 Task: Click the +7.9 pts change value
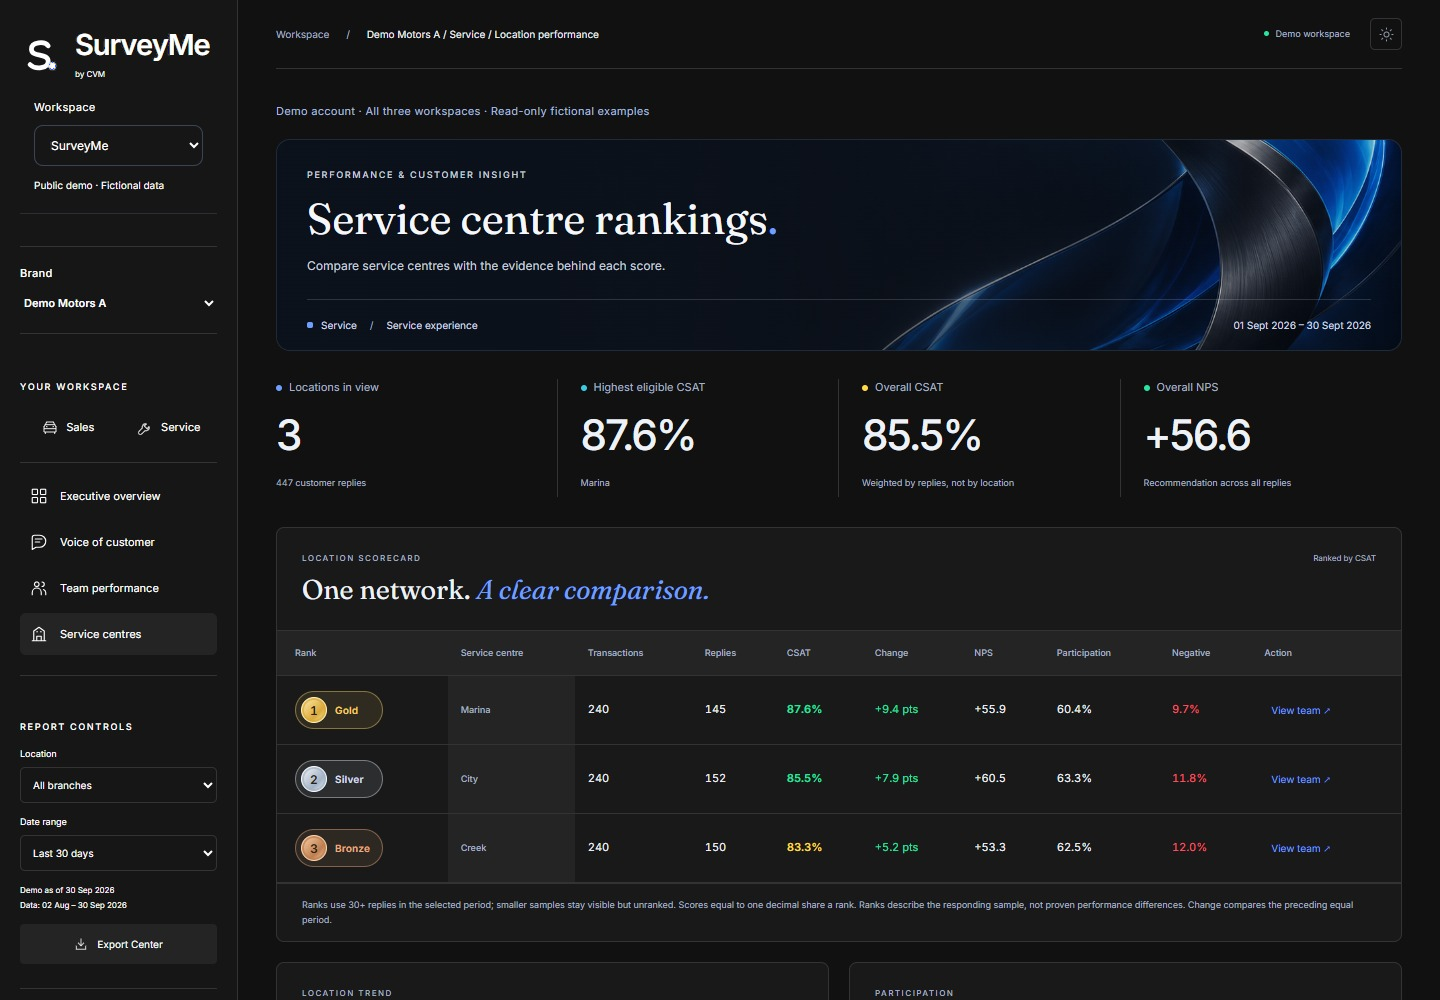pos(896,778)
